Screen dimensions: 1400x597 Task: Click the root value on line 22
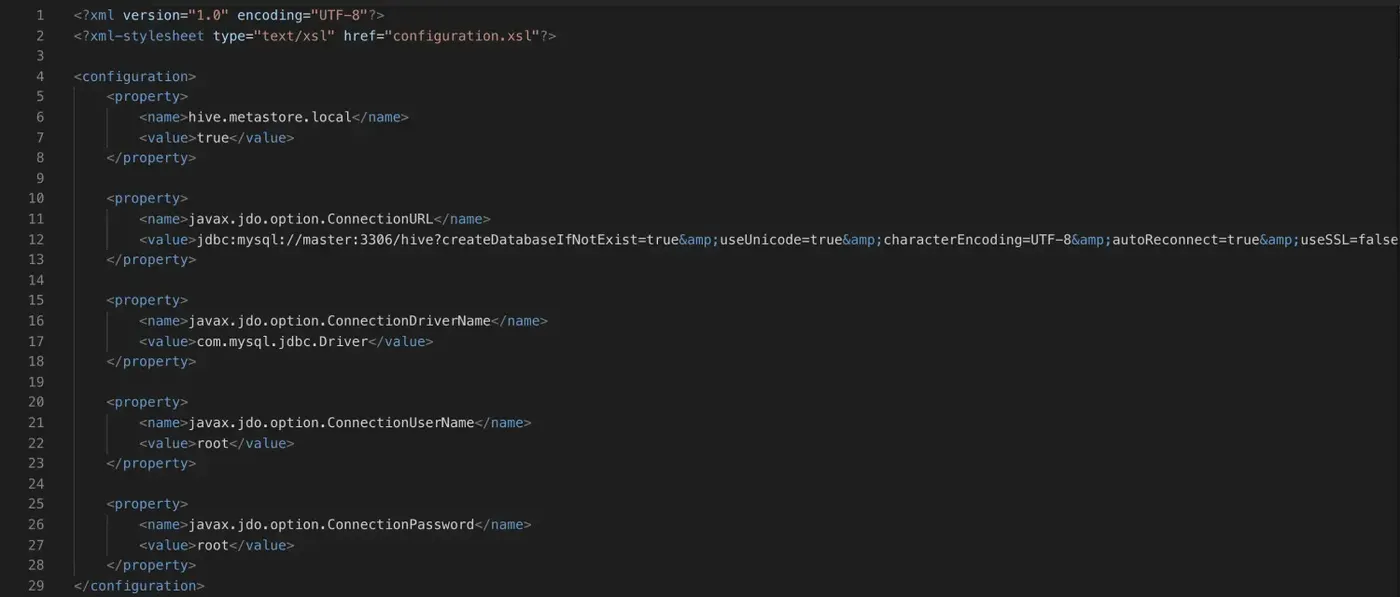tap(213, 443)
